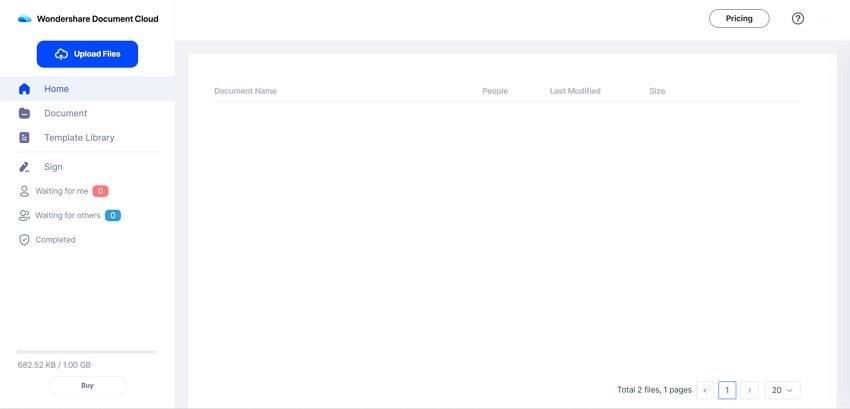The height and width of the screenshot is (409, 850).
Task: Click the people icon beside Waiting for others
Action: 24,215
